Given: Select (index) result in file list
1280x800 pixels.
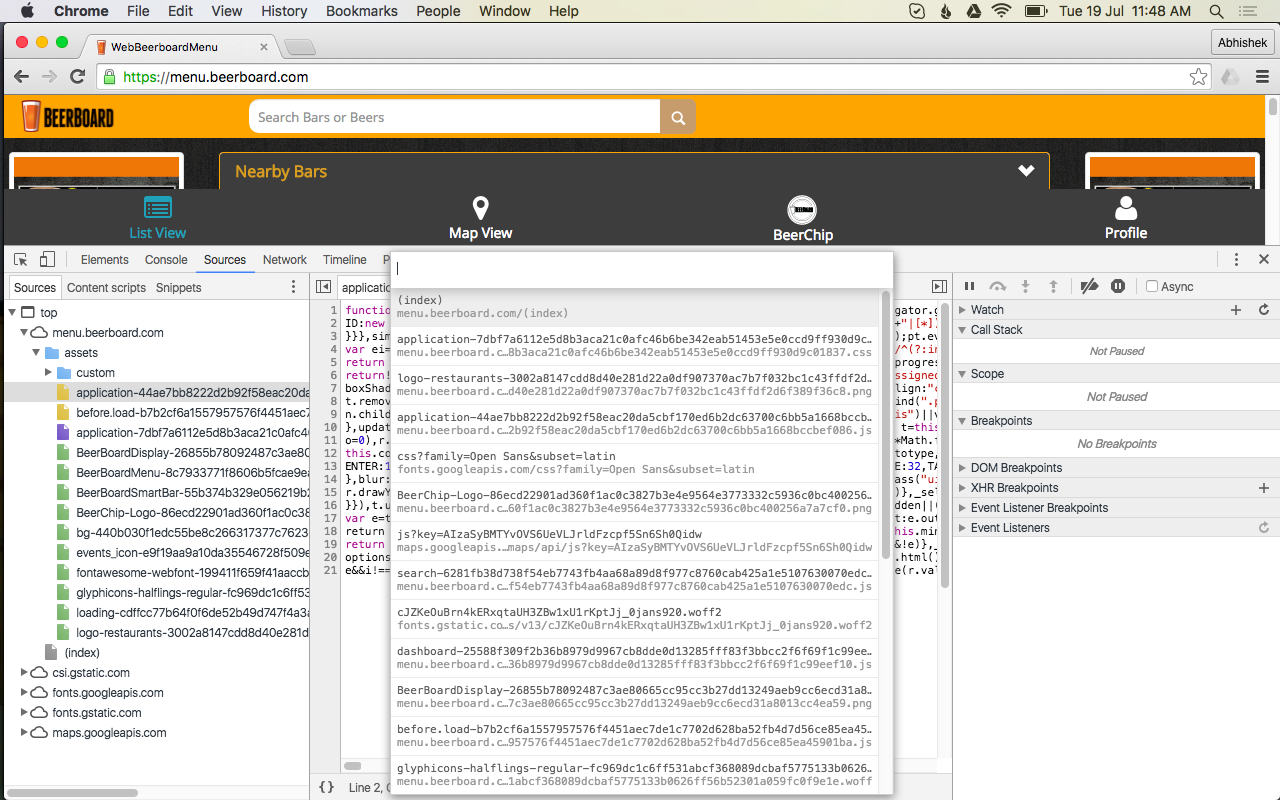Looking at the screenshot, I should pyautogui.click(x=634, y=307).
